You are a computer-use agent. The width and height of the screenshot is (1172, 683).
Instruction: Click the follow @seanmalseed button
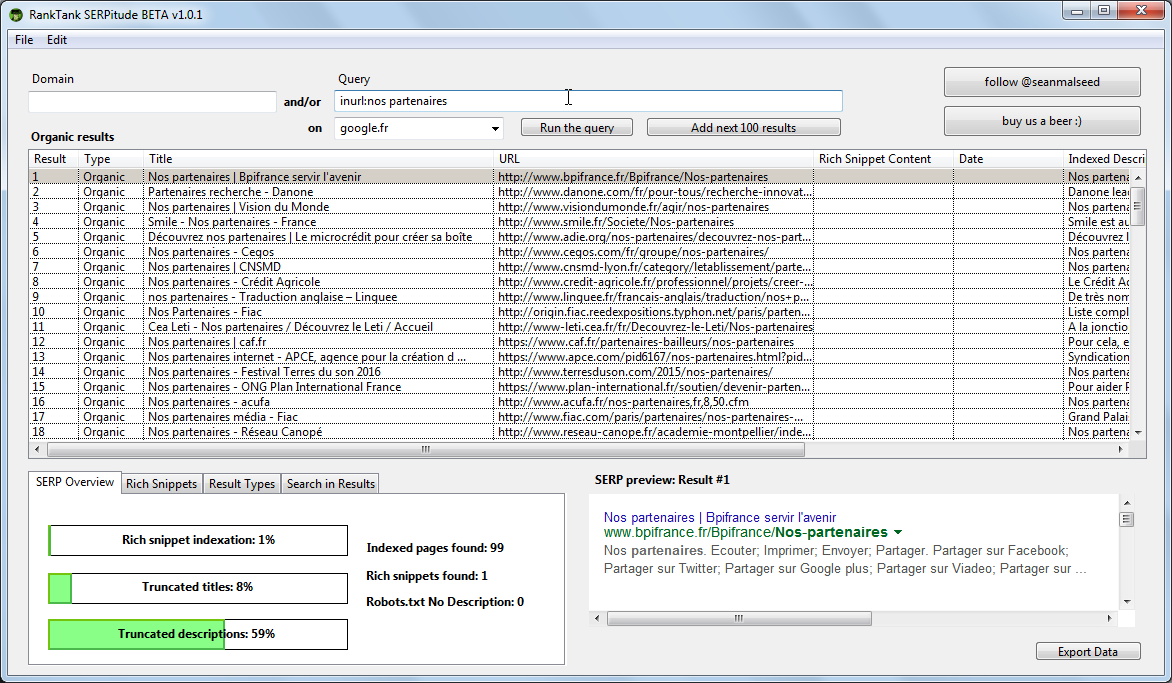1041,82
